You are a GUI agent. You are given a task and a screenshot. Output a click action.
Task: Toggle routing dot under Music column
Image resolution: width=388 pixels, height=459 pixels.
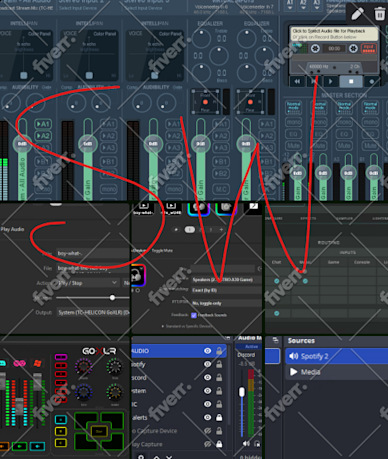point(305,281)
